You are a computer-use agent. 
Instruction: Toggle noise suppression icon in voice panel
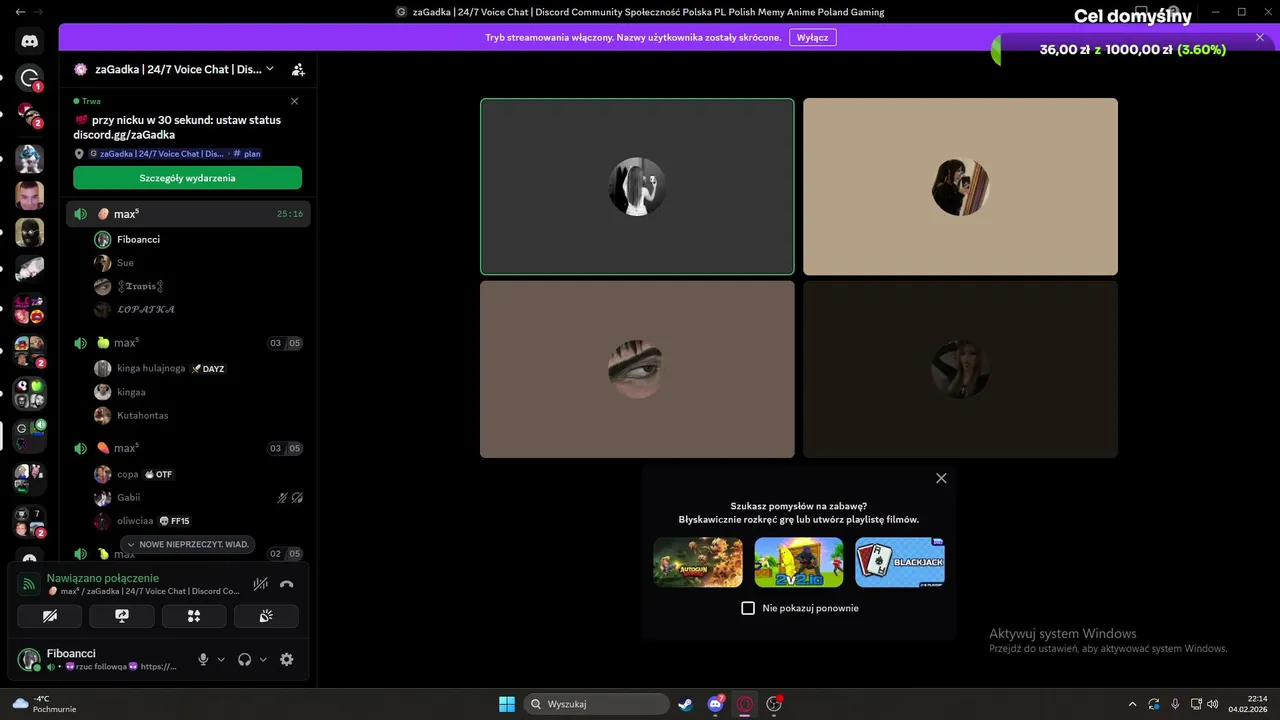point(261,584)
